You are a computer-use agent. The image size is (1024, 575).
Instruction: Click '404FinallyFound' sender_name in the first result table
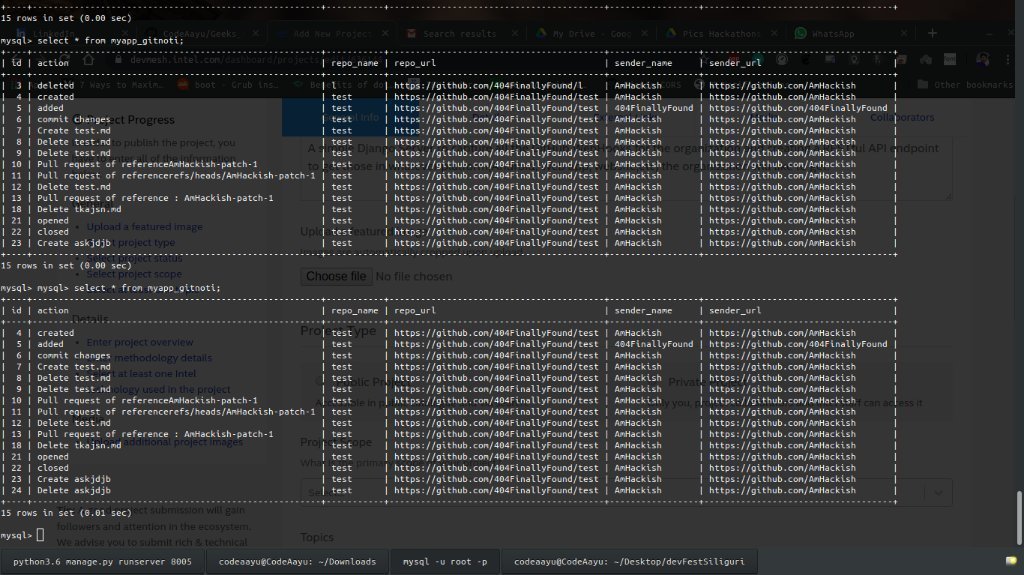coord(654,108)
